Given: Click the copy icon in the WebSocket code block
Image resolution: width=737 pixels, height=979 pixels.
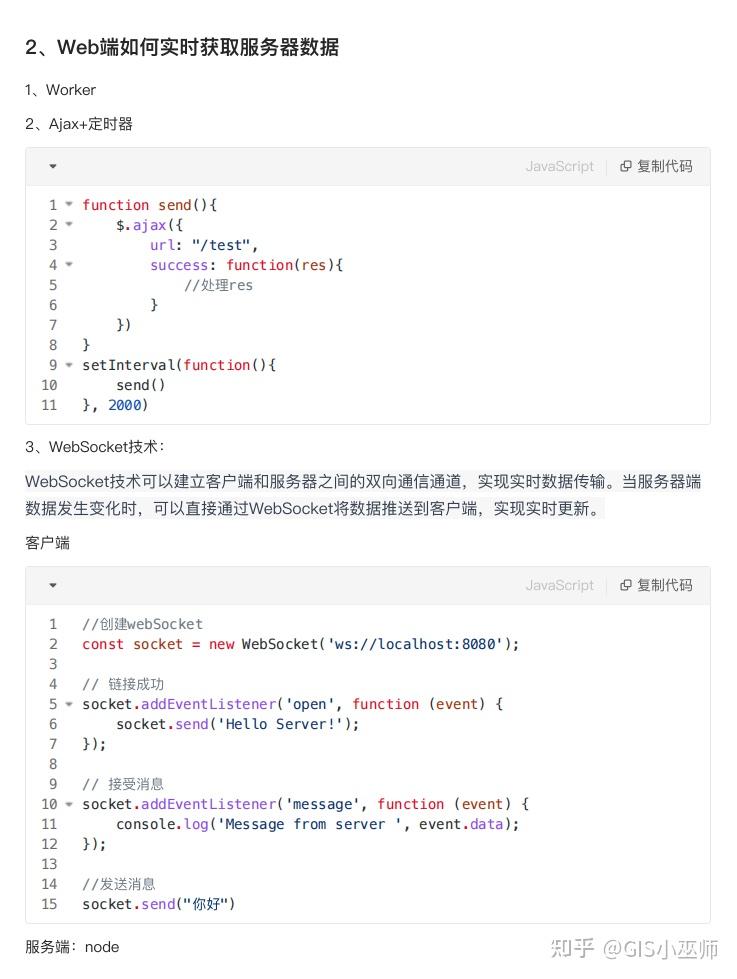Looking at the screenshot, I should click(626, 585).
